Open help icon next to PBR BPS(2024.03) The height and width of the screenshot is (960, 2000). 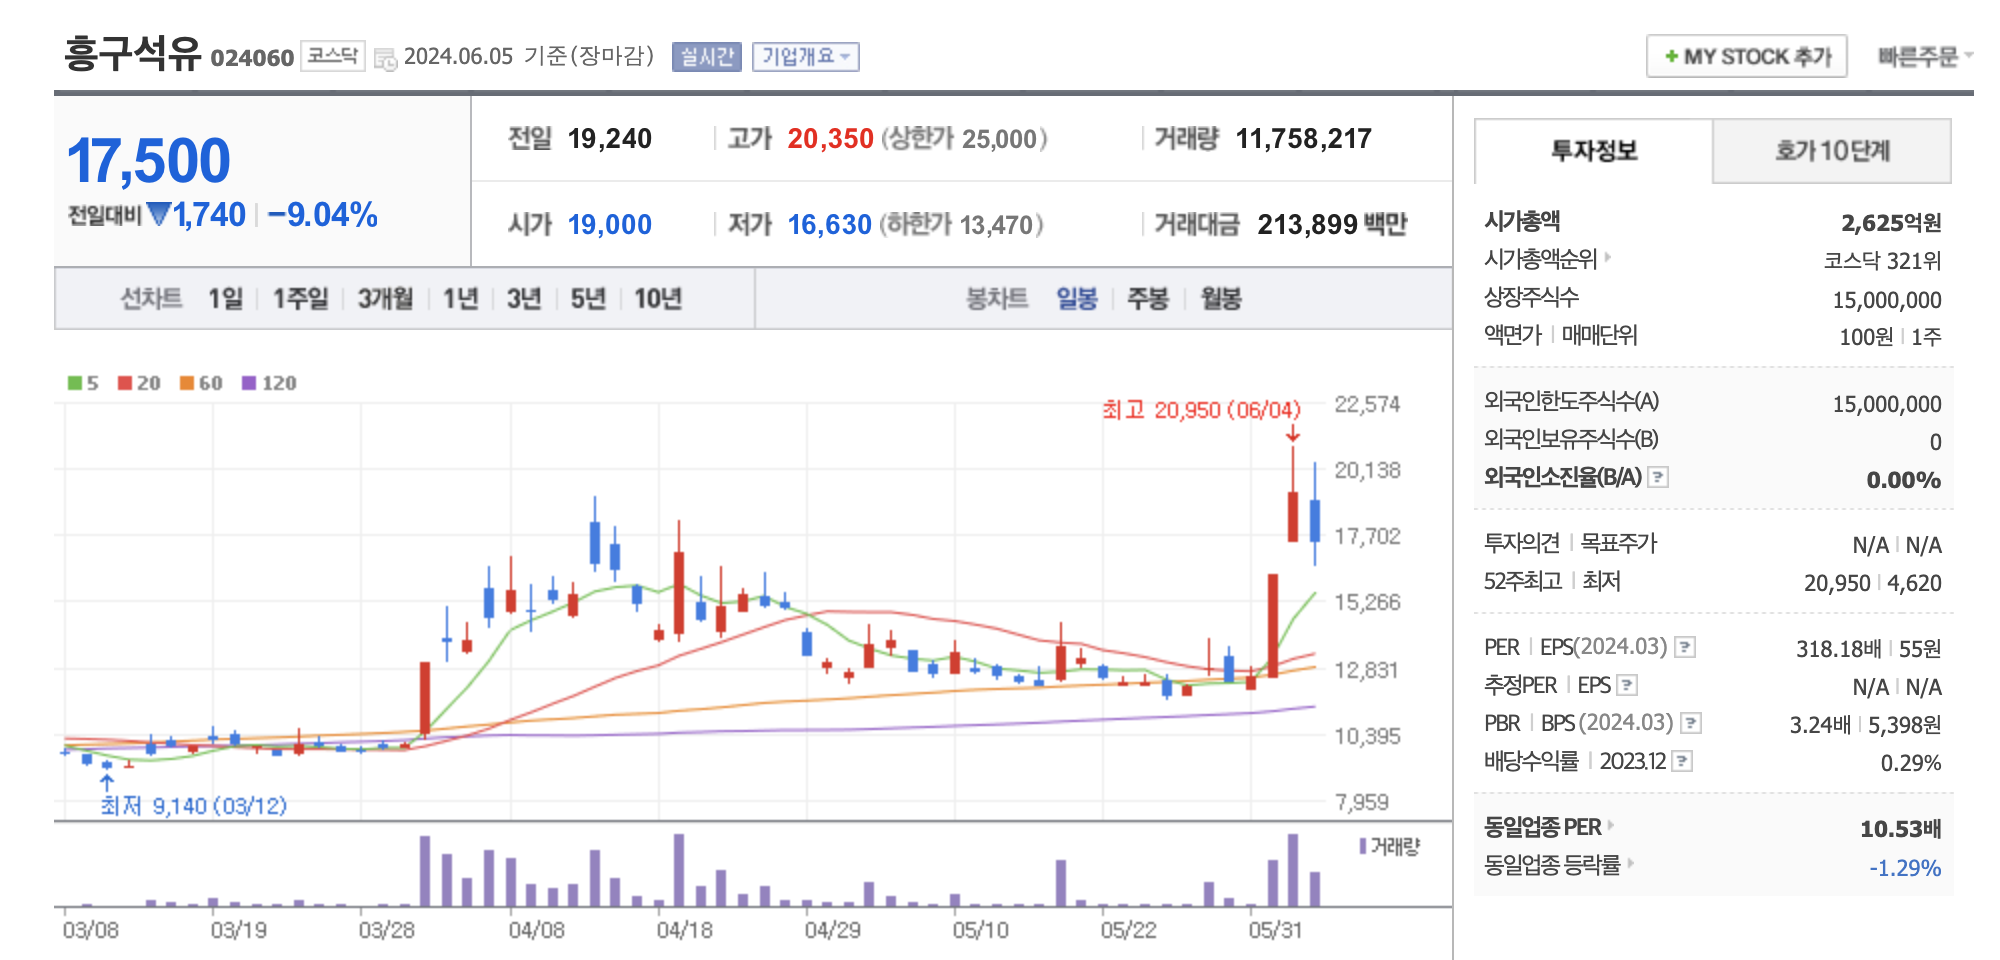(1691, 723)
